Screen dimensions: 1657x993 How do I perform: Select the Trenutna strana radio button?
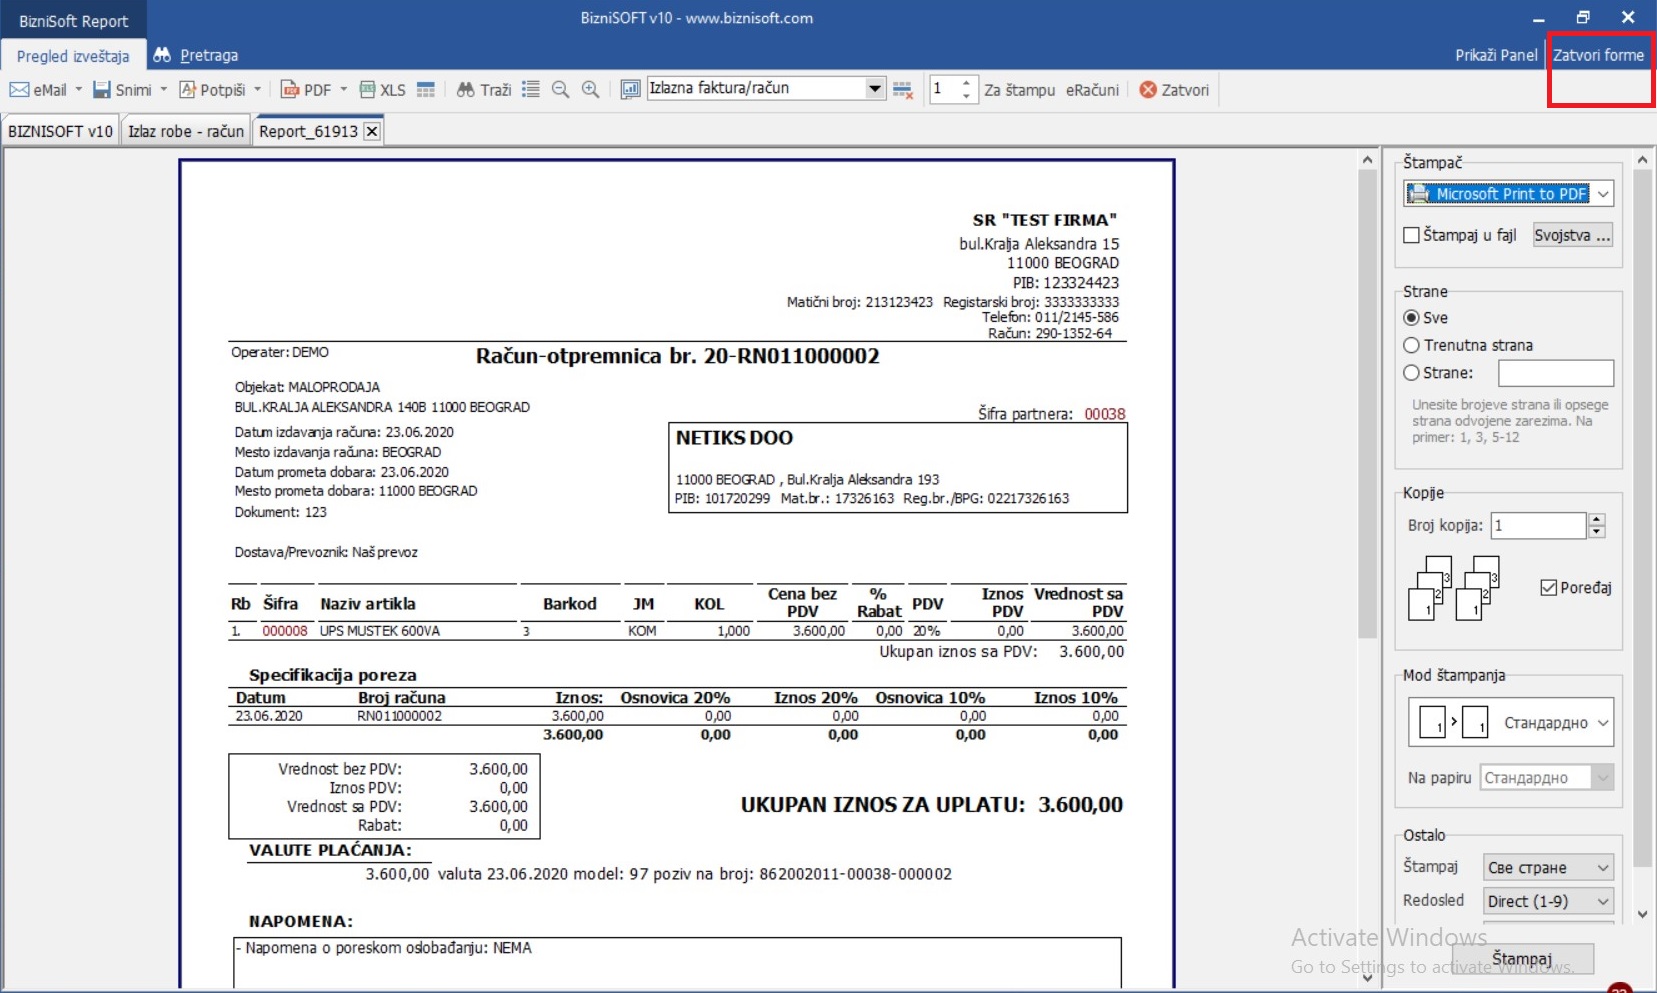[x=1411, y=345]
